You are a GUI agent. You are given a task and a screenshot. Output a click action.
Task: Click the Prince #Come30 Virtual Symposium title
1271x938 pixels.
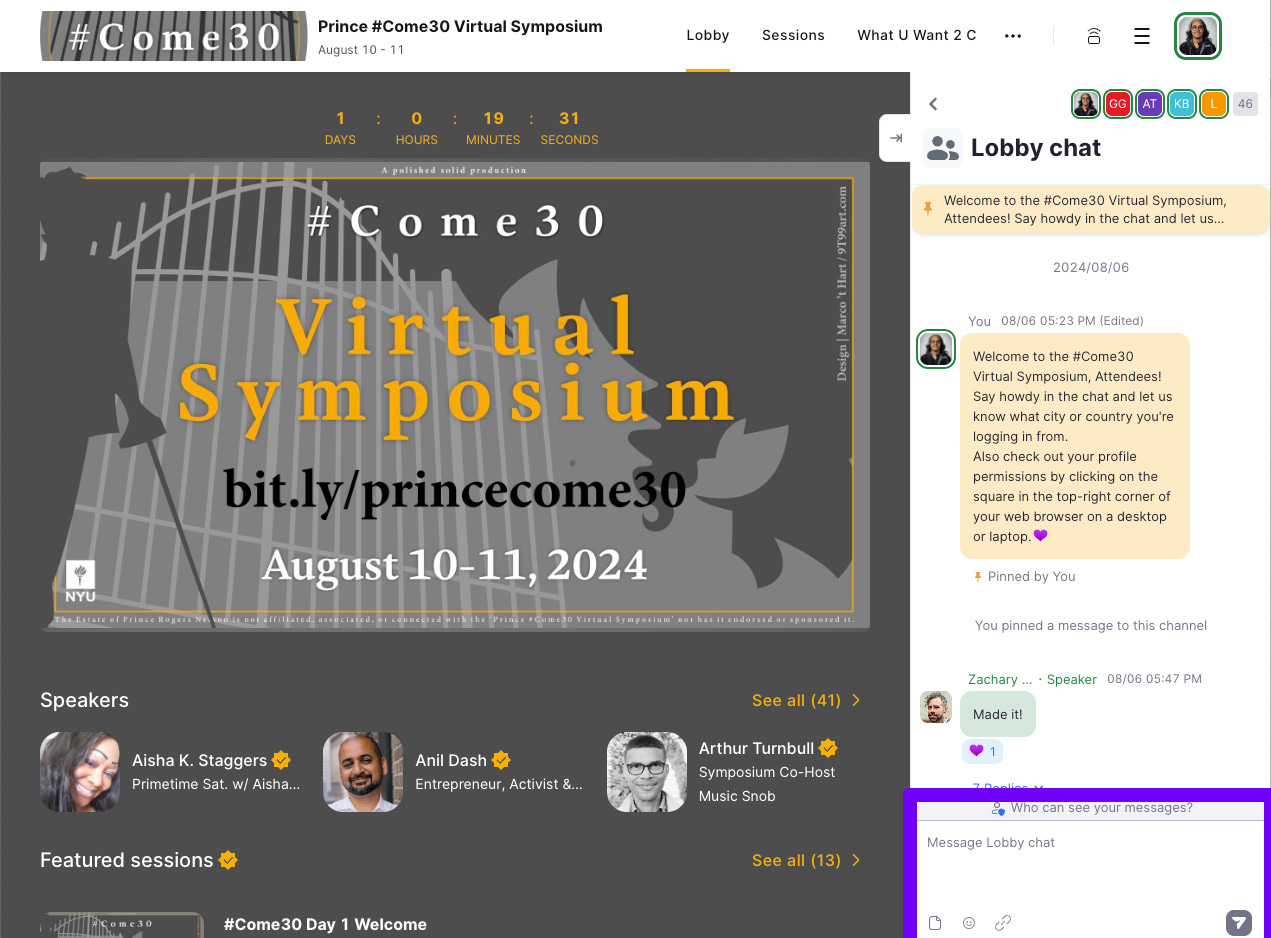pos(460,26)
